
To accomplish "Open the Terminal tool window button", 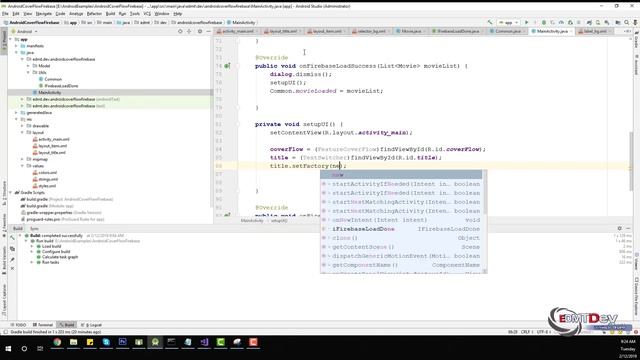I will pyautogui.click(x=43, y=325).
